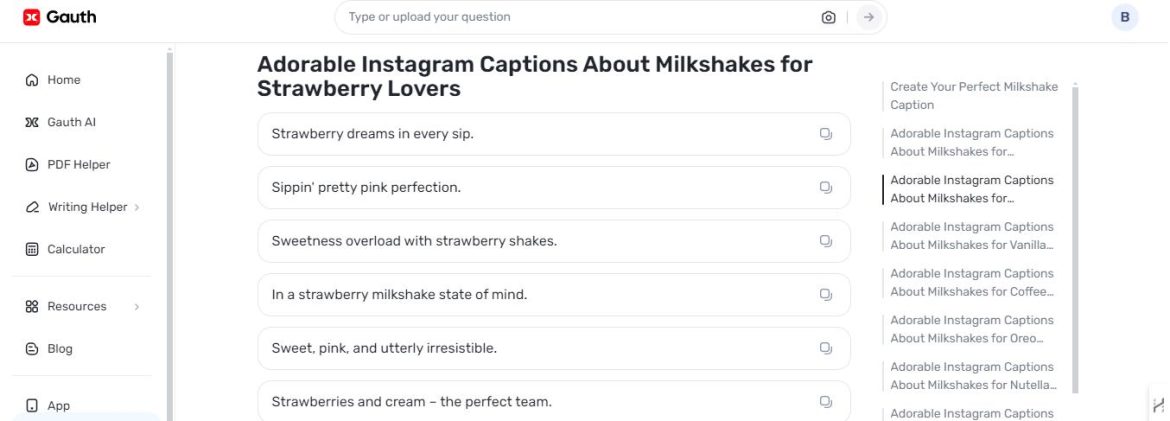Copy 'Strawberry dreams in every sip' caption
This screenshot has height=421, width=1170.
pyautogui.click(x=825, y=134)
